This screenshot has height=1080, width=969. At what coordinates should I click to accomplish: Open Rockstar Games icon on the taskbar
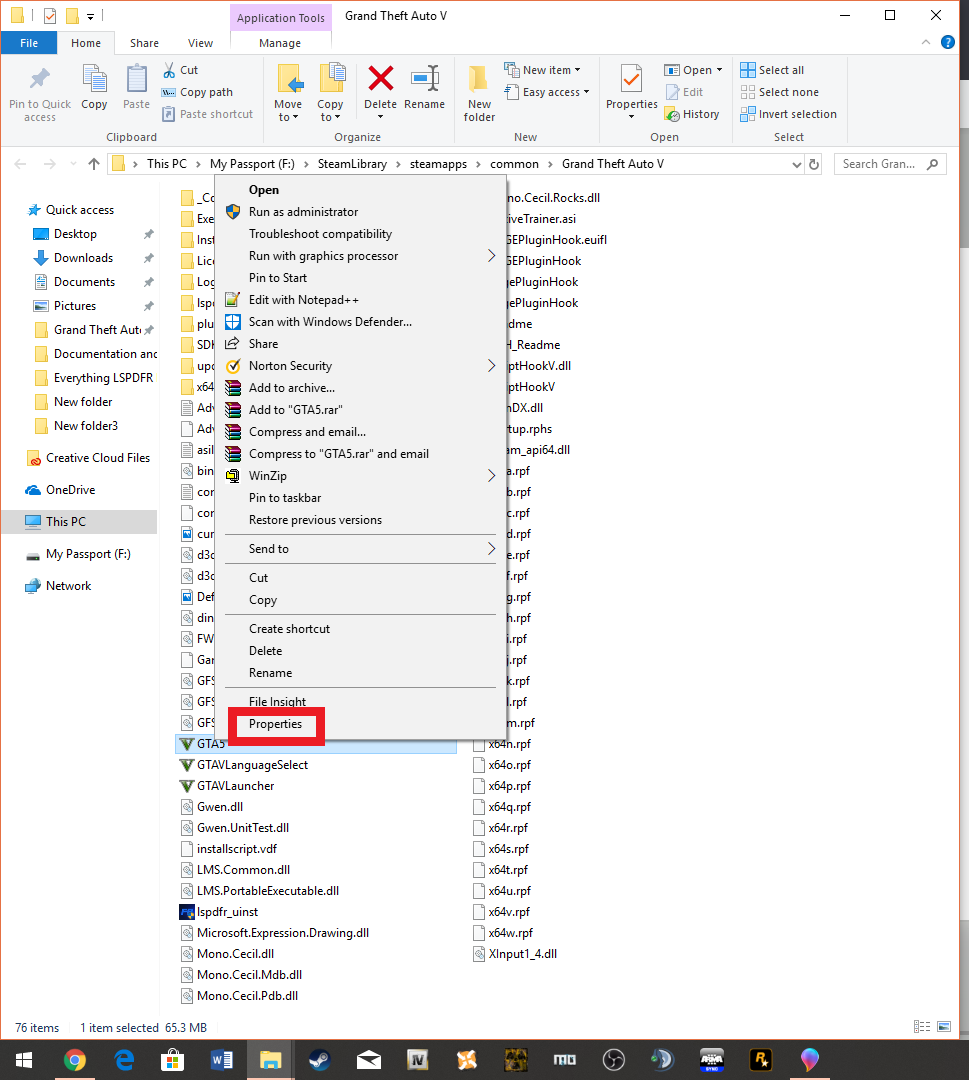tap(760, 1060)
